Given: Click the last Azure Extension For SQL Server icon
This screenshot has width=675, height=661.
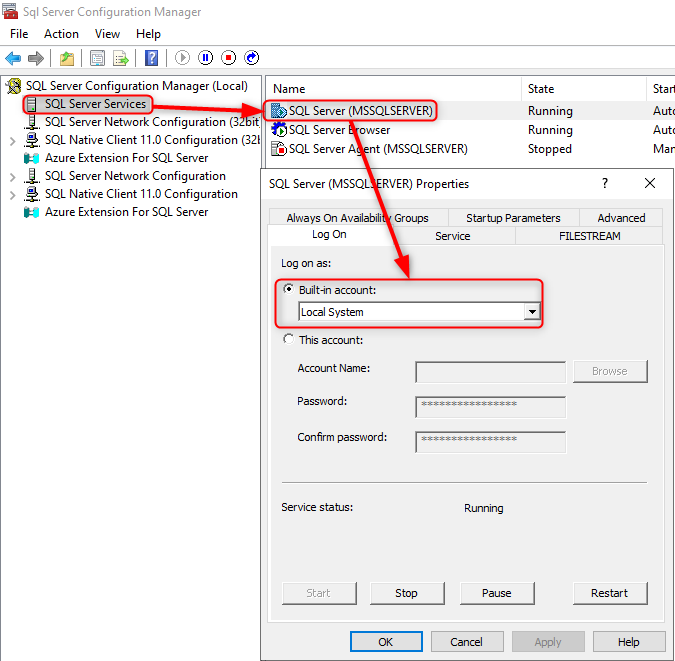Looking at the screenshot, I should tap(32, 212).
